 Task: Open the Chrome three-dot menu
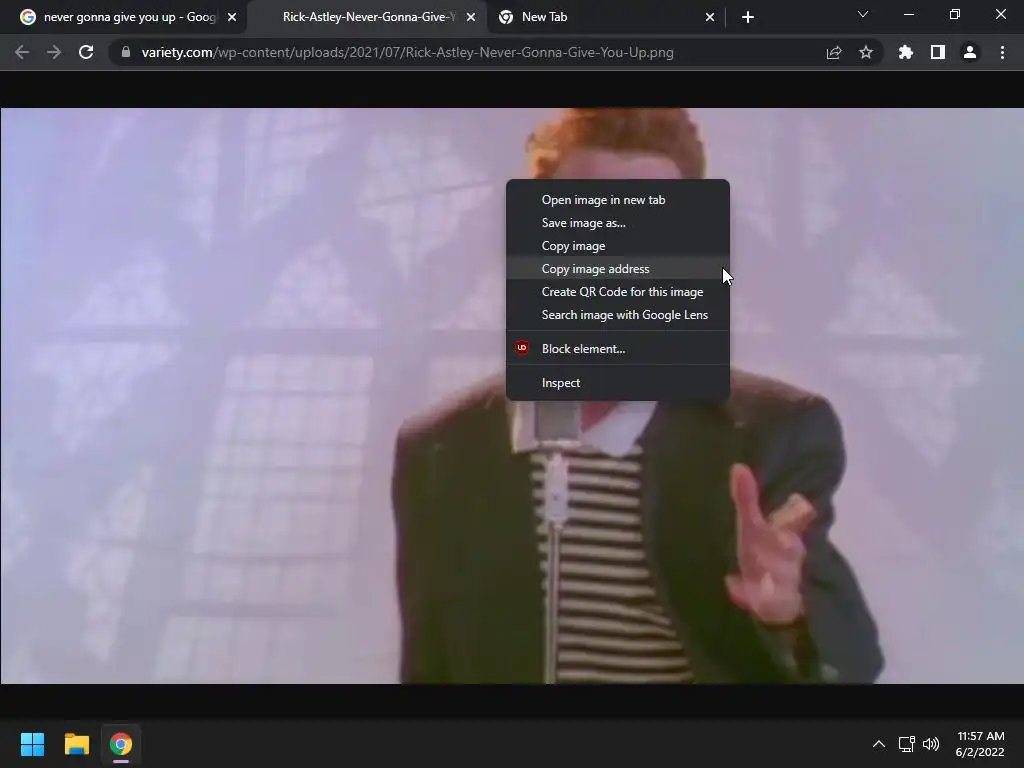coord(1002,52)
